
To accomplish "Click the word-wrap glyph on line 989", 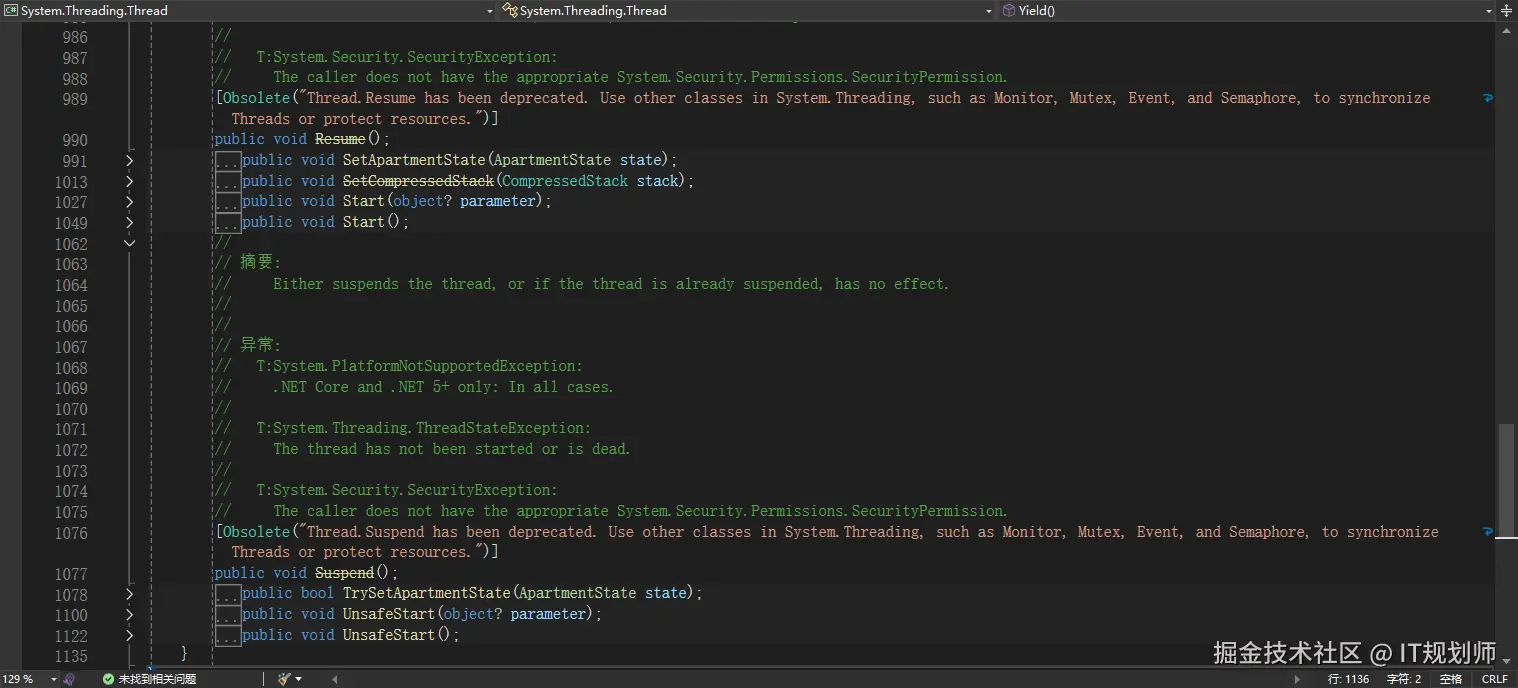I will point(1488,98).
